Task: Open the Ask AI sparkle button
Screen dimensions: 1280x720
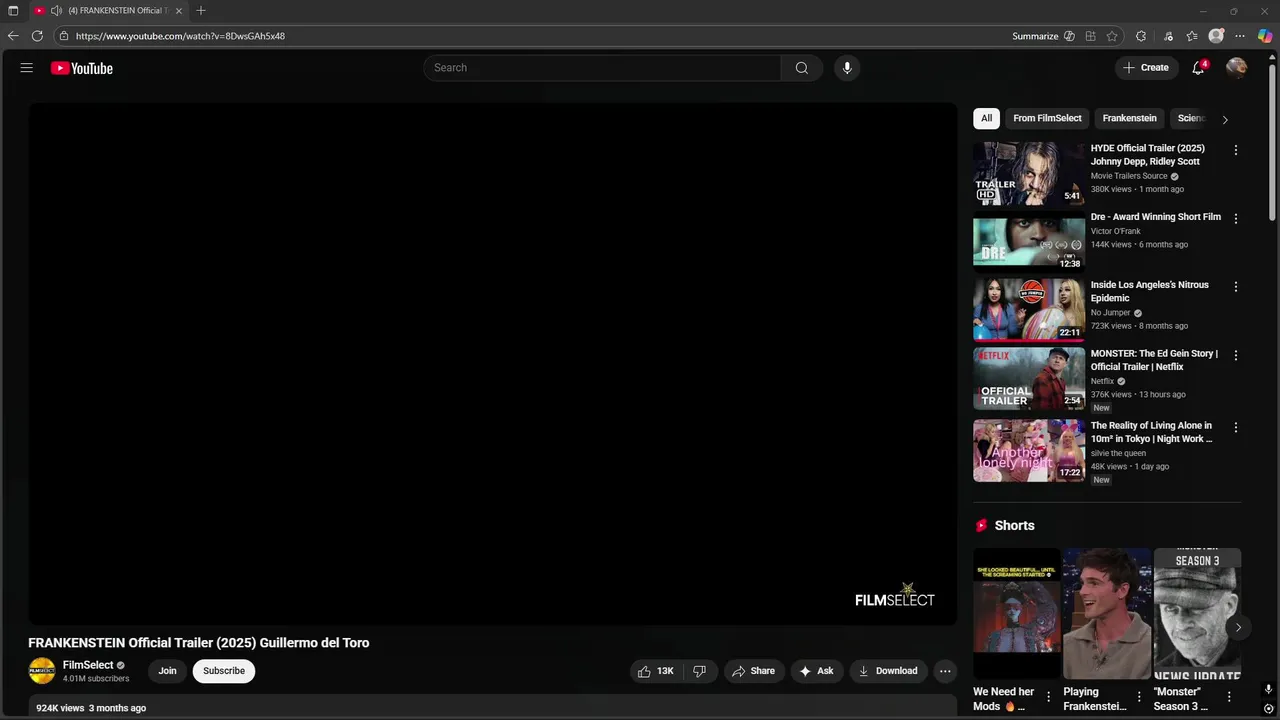Action: click(x=816, y=671)
